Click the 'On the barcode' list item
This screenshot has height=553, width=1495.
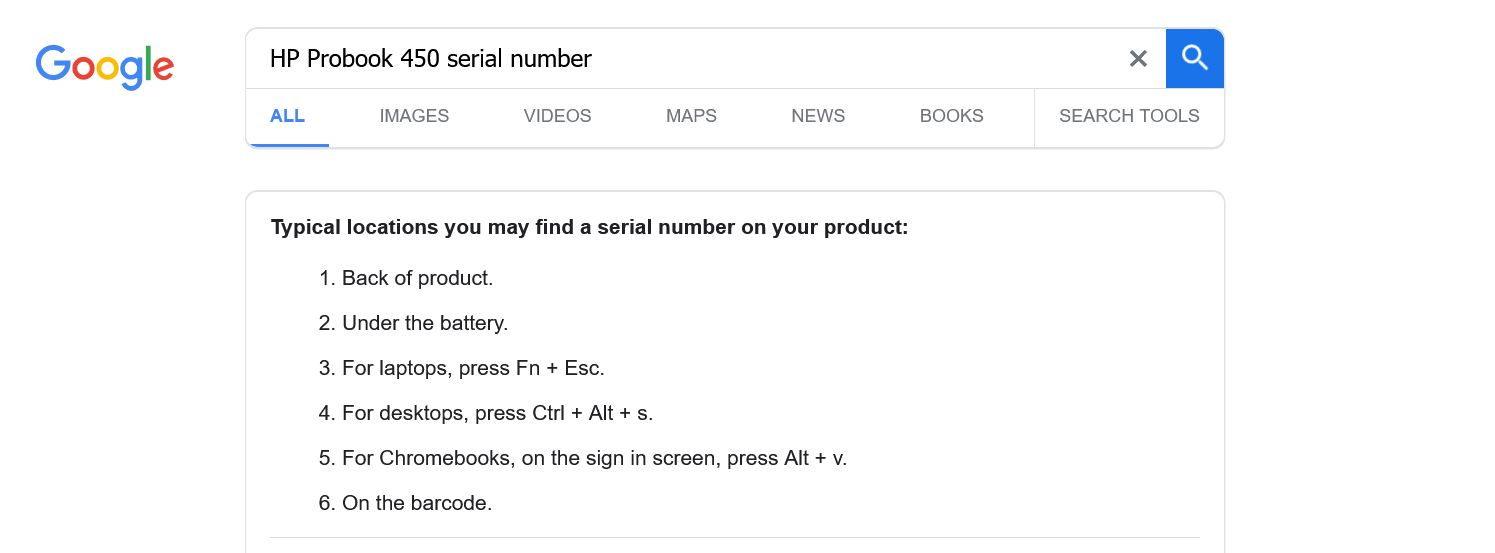[x=416, y=503]
